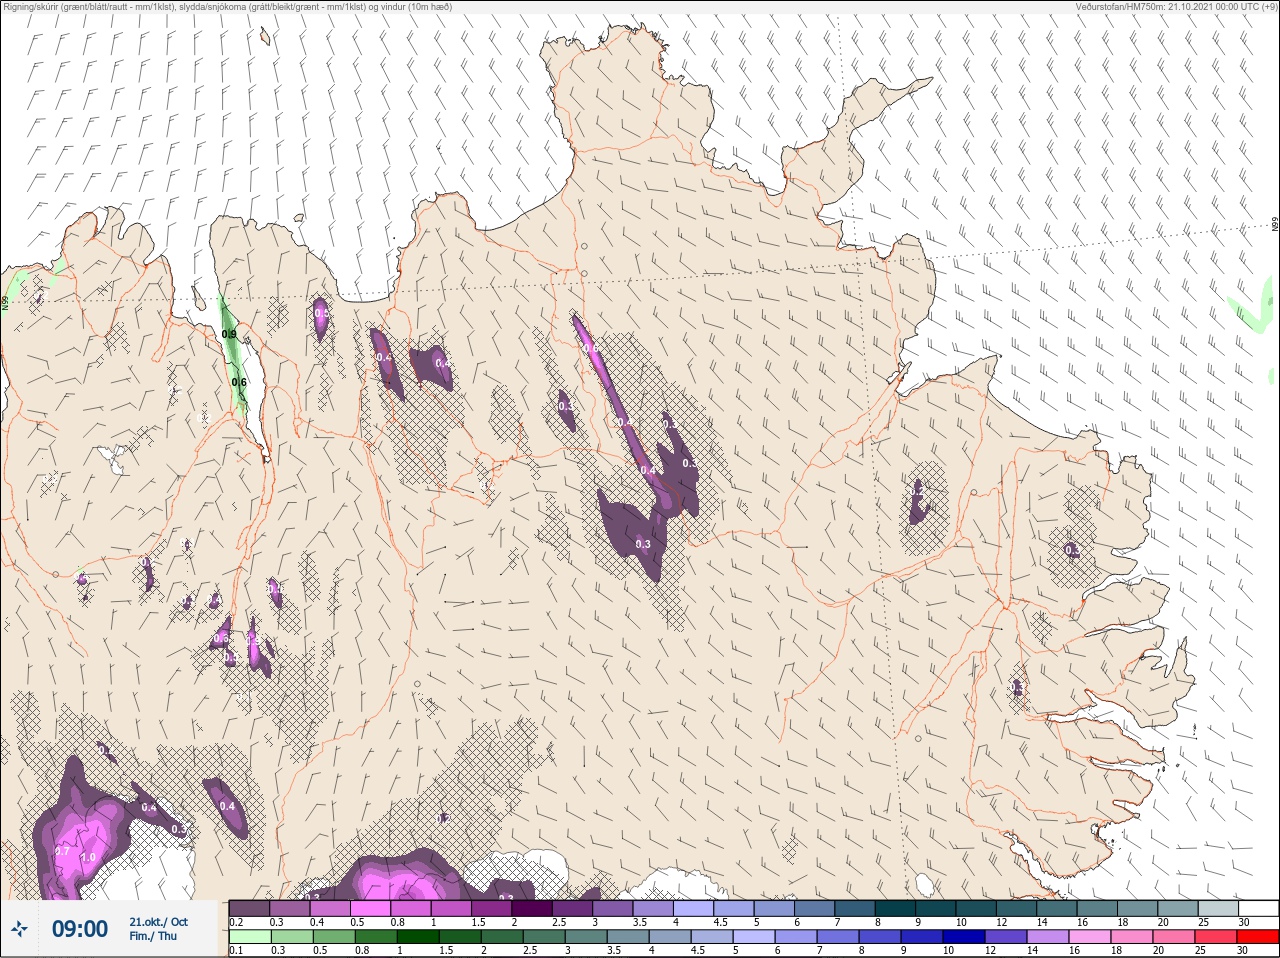This screenshot has height=958, width=1280.
Task: Select pink rain swatch between 16 and 18
Action: point(1090,937)
